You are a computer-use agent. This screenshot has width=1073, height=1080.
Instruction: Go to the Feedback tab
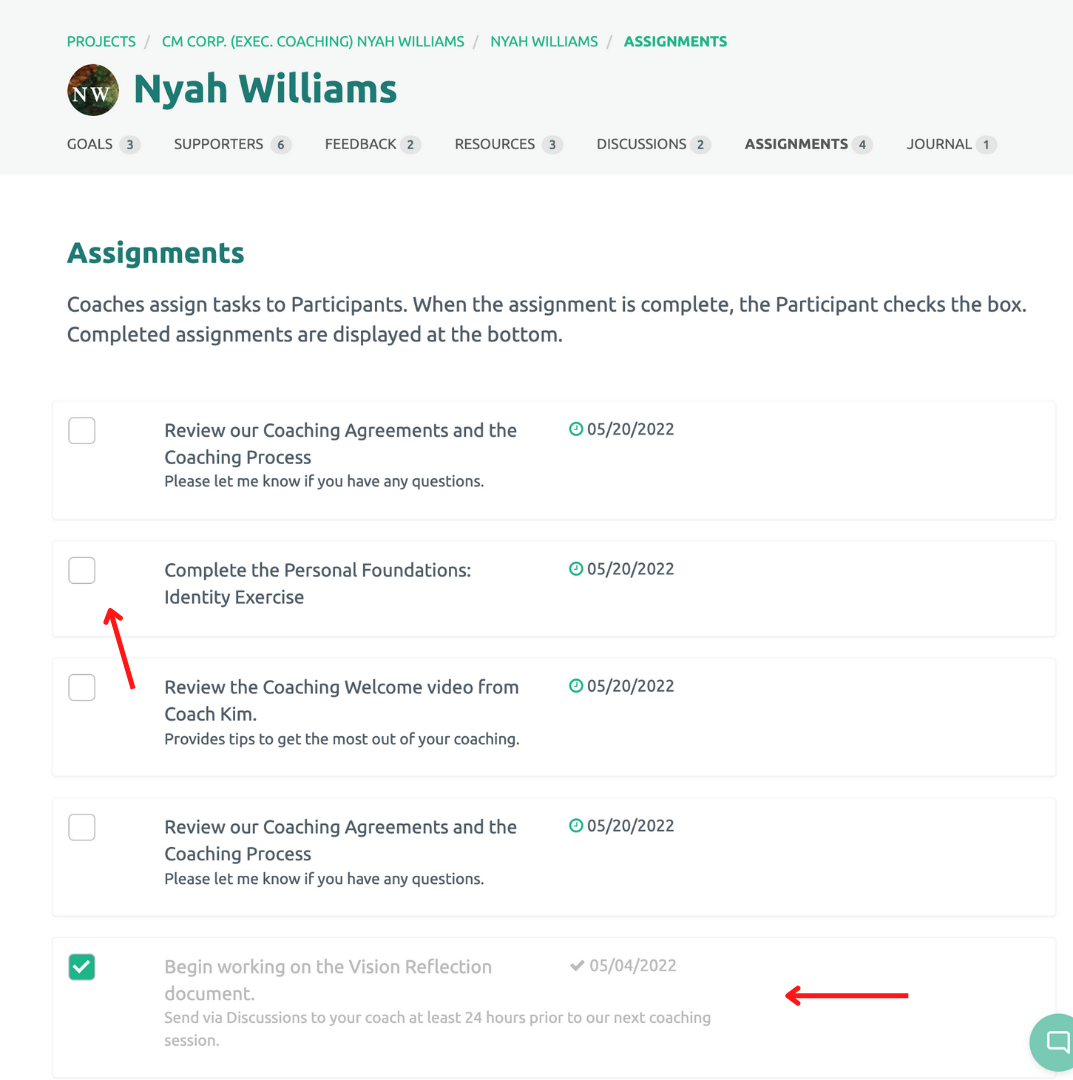pos(373,144)
